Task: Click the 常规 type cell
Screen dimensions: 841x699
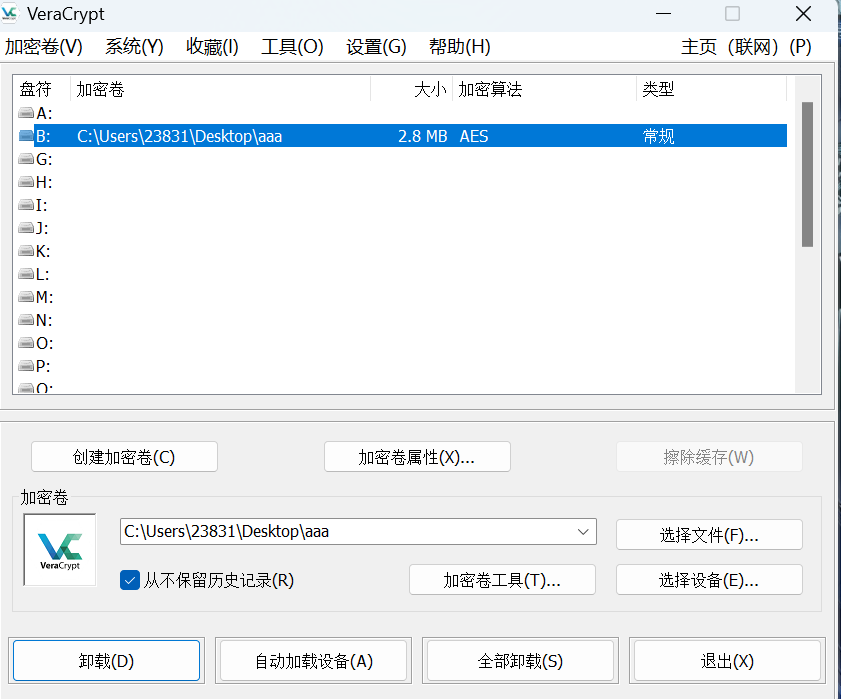Action: click(659, 136)
